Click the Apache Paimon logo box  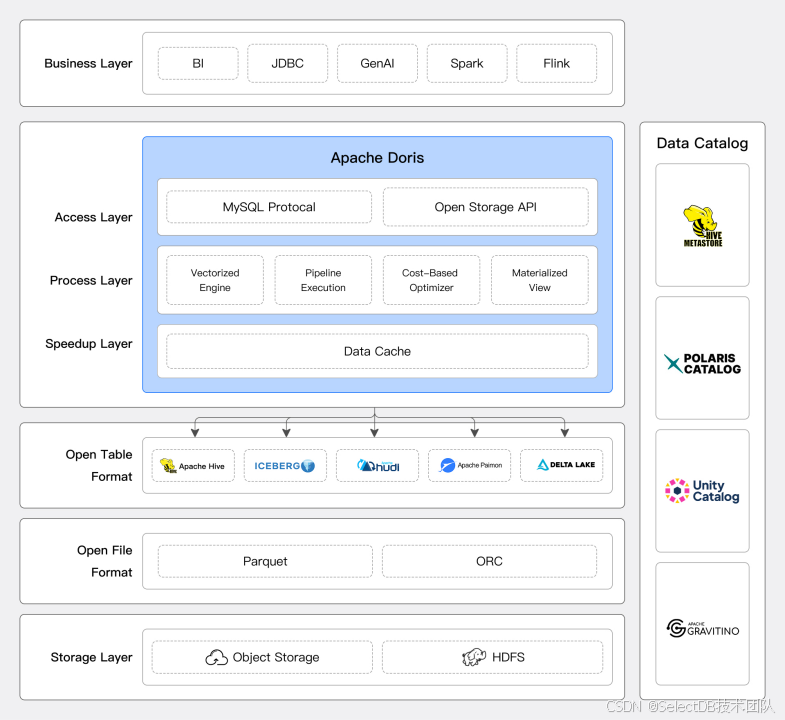point(470,466)
